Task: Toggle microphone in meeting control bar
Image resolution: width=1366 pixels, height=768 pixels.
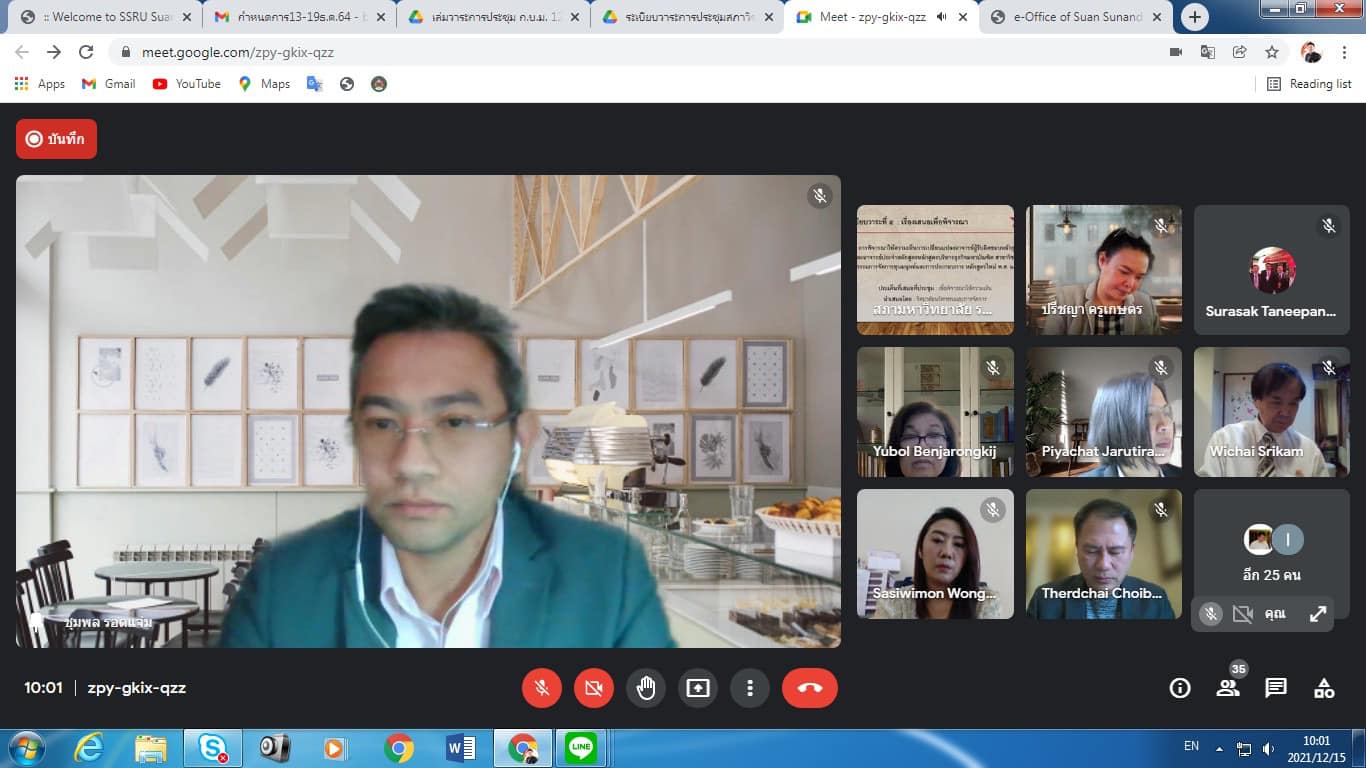Action: (542, 688)
